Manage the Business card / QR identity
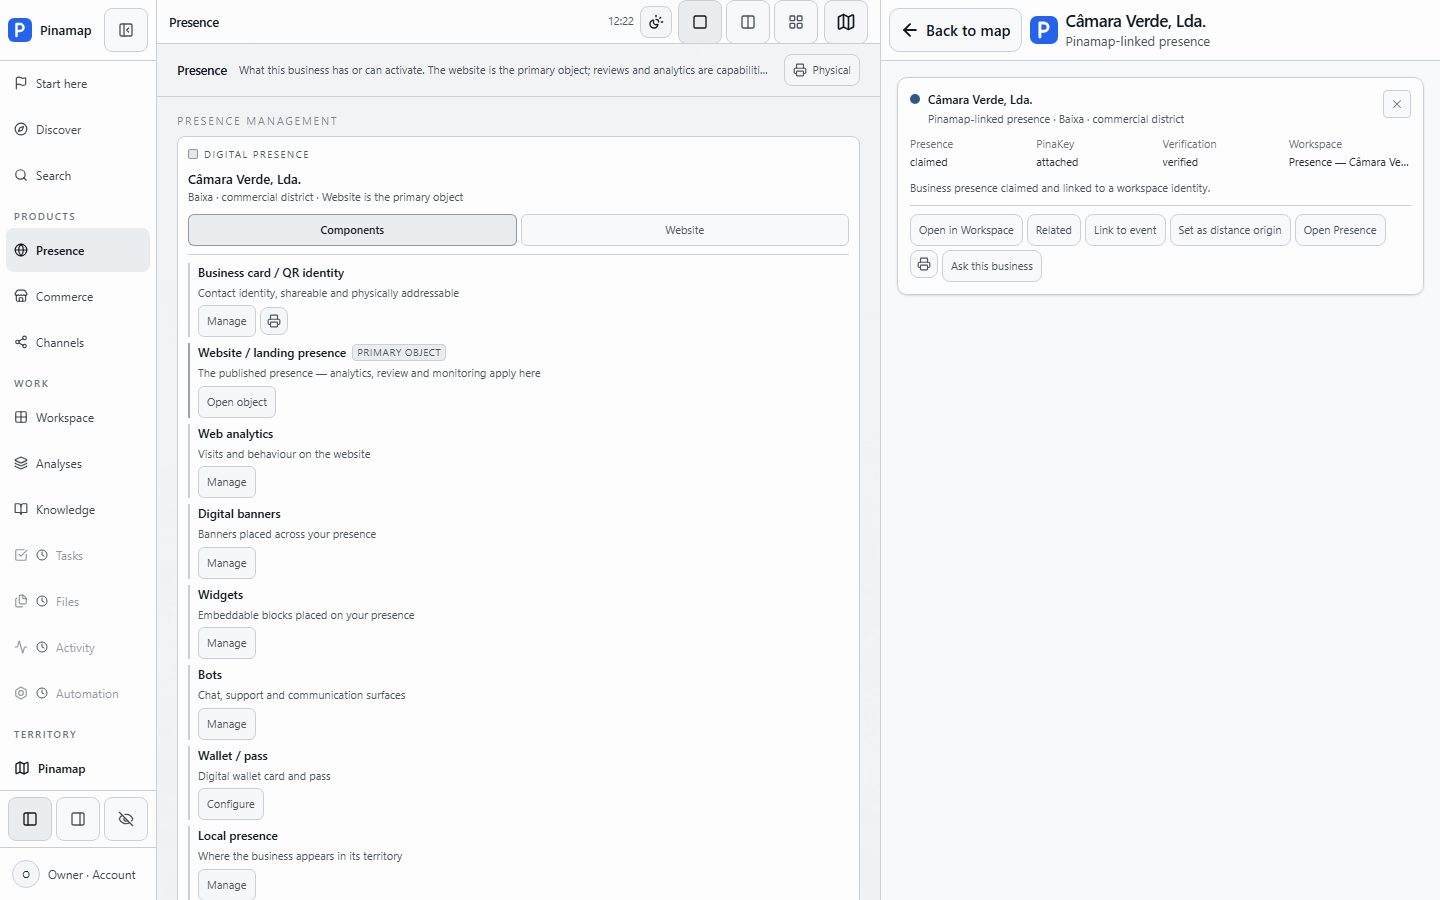Image resolution: width=1440 pixels, height=900 pixels. pyautogui.click(x=227, y=321)
